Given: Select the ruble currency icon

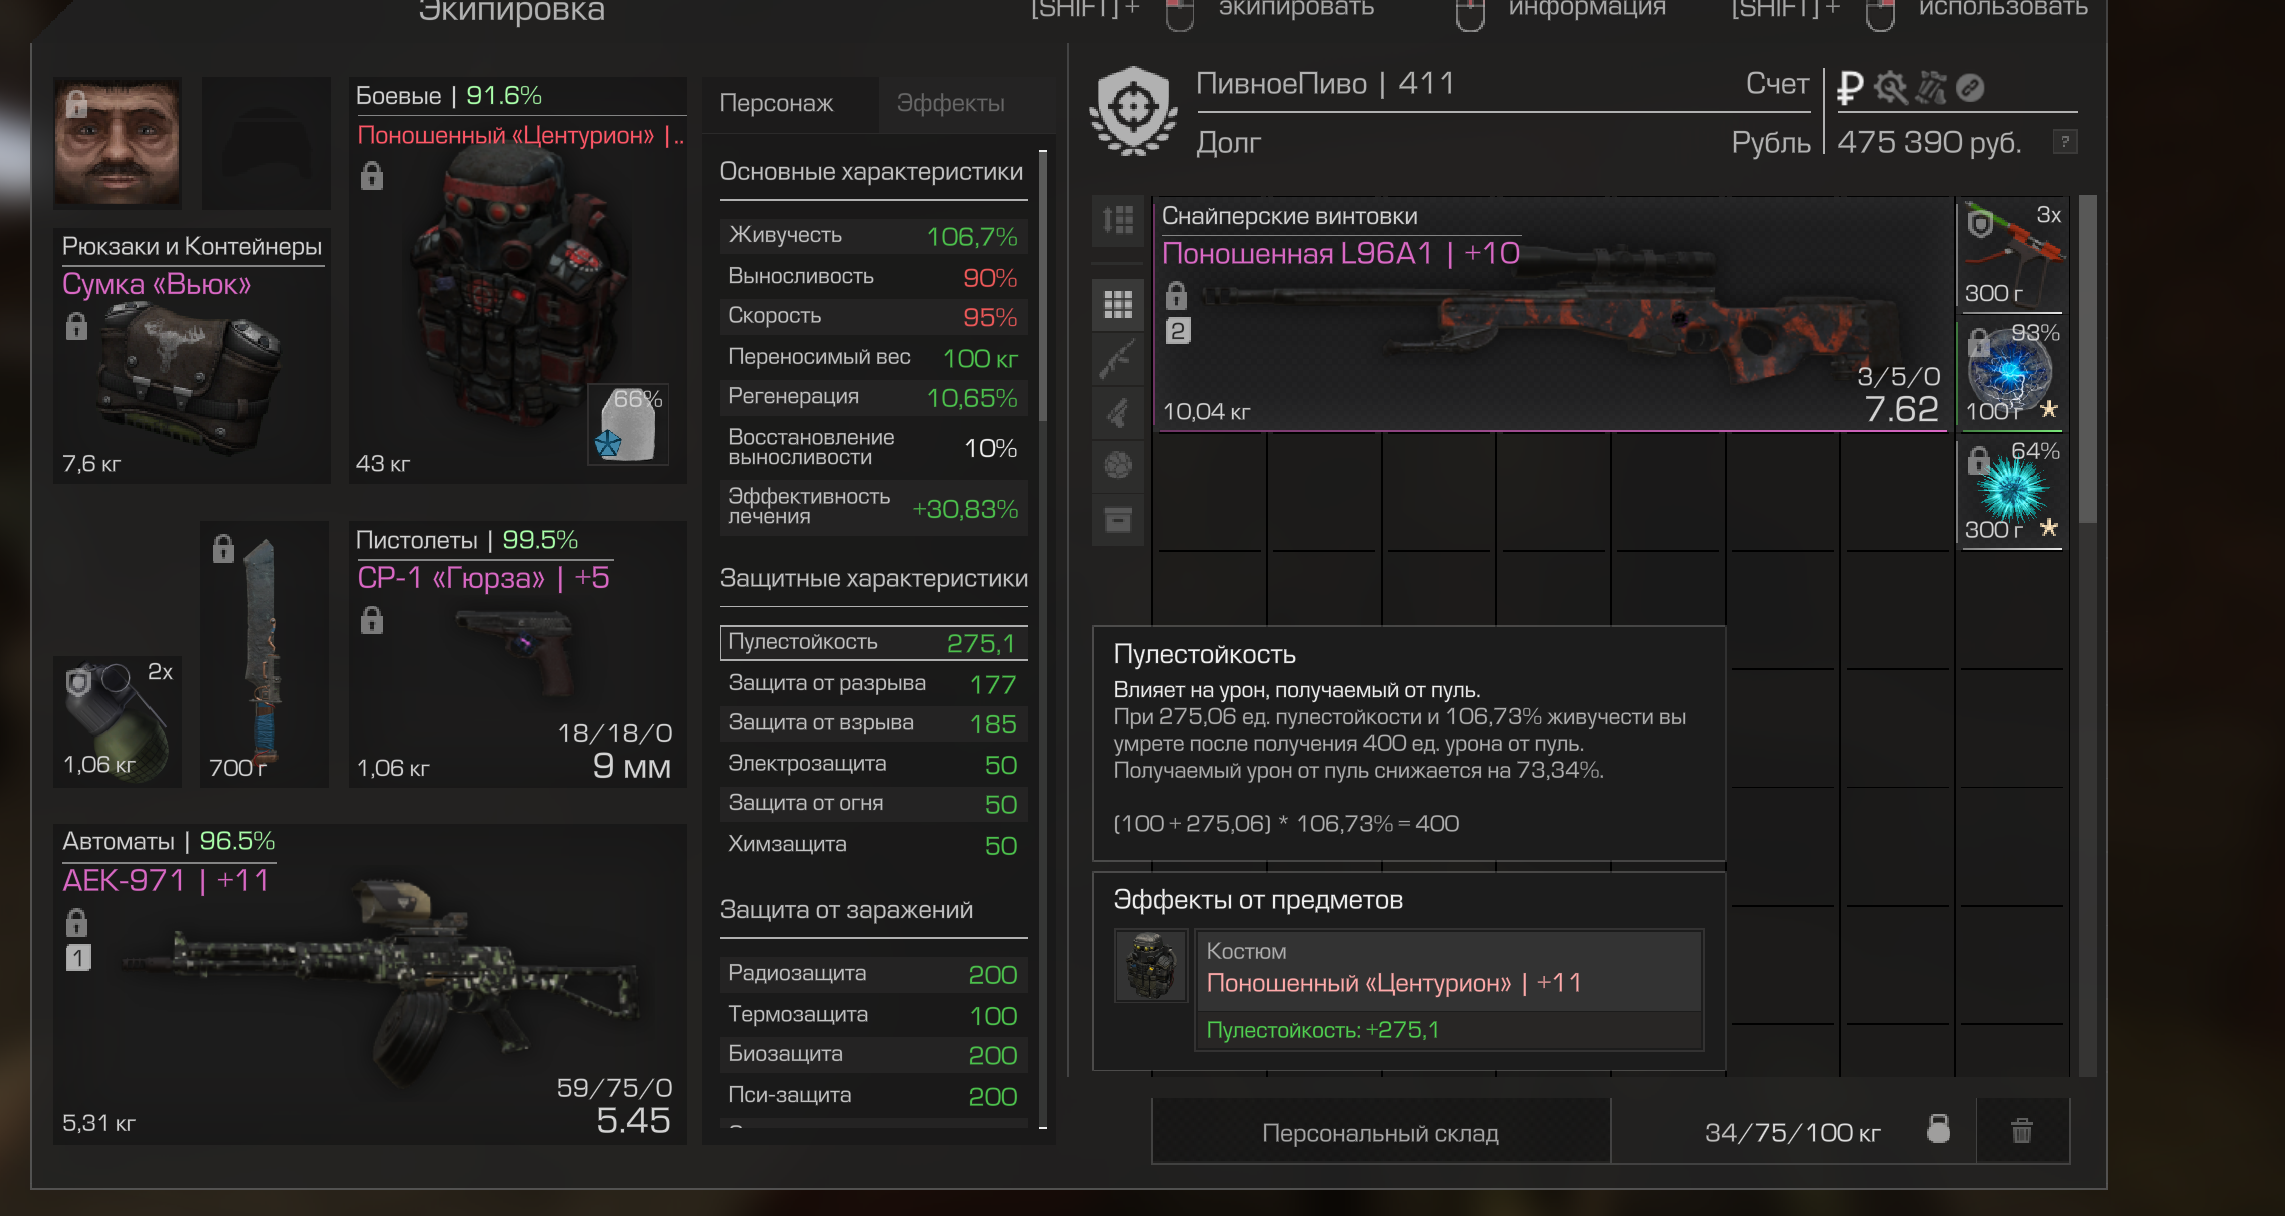Looking at the screenshot, I should (1850, 88).
